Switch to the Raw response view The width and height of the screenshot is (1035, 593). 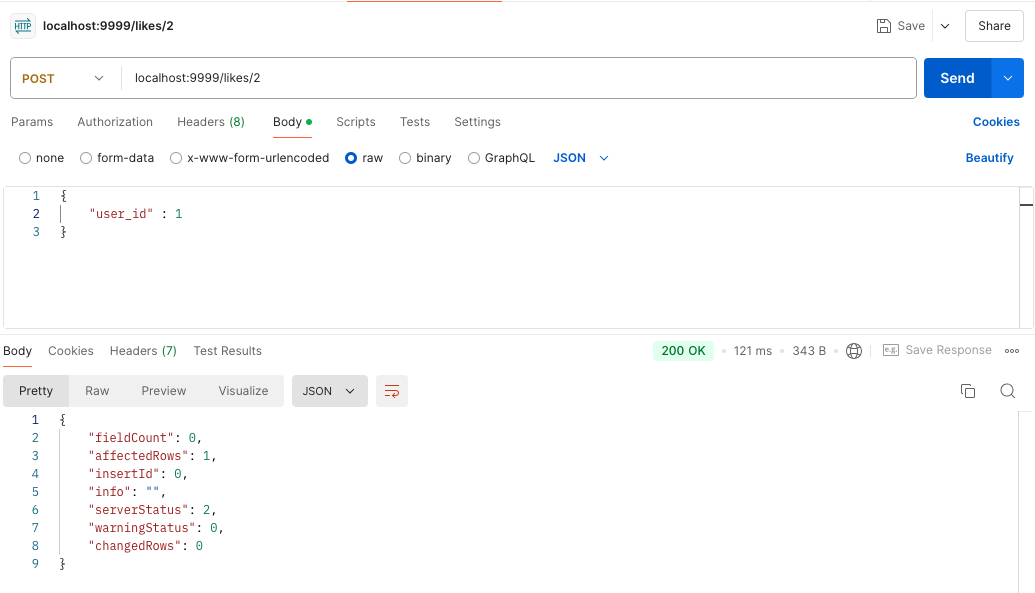pos(97,391)
